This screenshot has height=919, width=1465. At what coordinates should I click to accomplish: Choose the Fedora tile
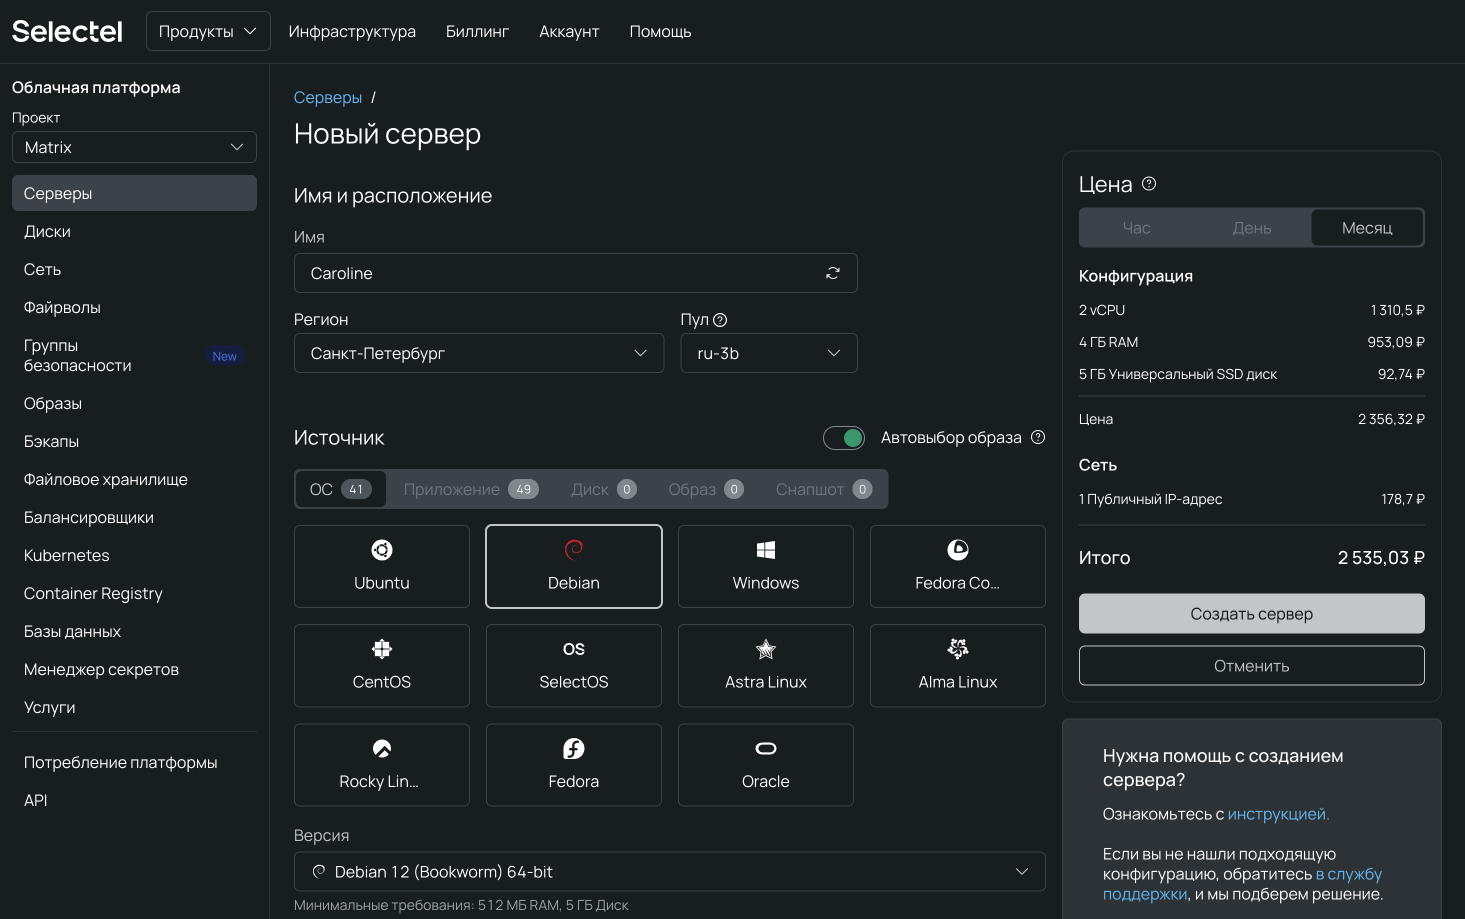(574, 765)
